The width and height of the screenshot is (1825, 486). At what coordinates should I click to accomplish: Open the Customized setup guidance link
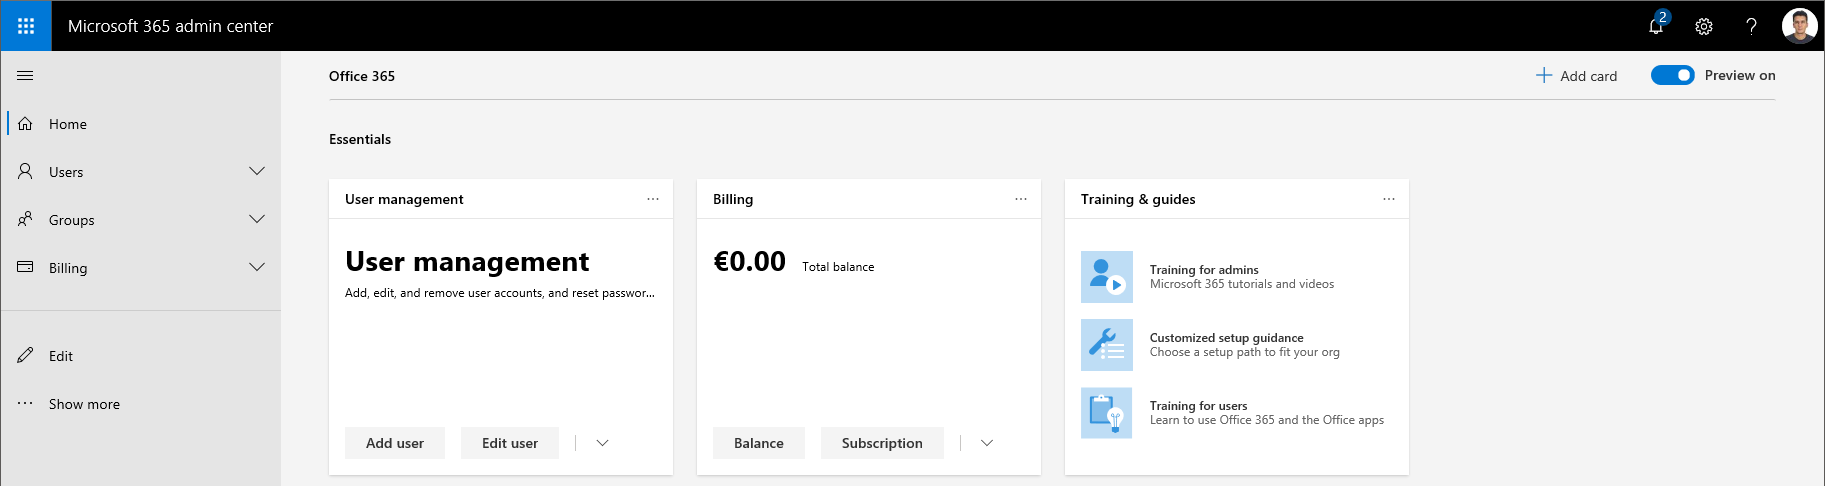coord(1227,338)
